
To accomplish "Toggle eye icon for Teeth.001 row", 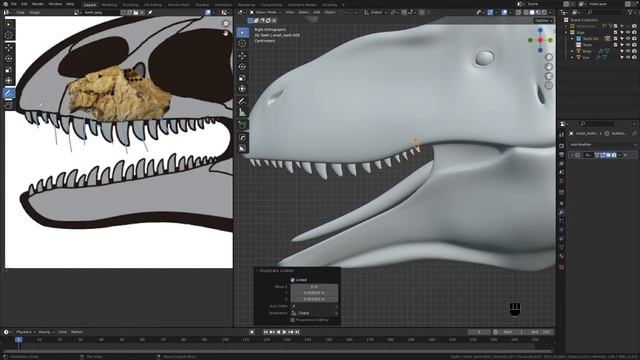I will (629, 39).
